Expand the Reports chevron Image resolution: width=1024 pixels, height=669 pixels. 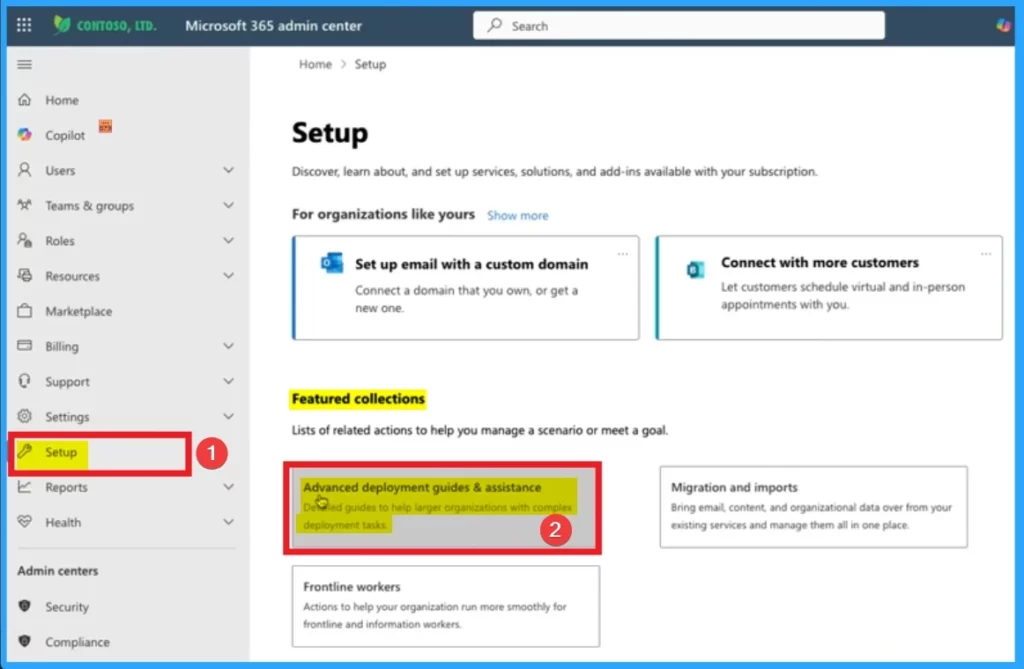tap(229, 487)
